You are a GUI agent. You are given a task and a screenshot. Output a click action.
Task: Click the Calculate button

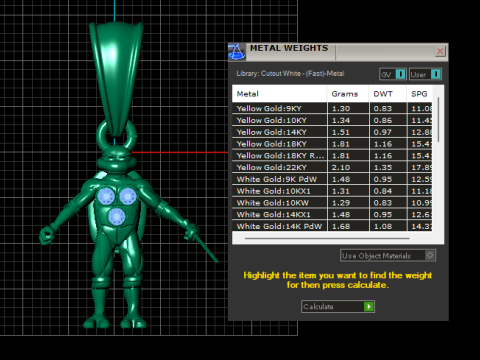coord(338,306)
